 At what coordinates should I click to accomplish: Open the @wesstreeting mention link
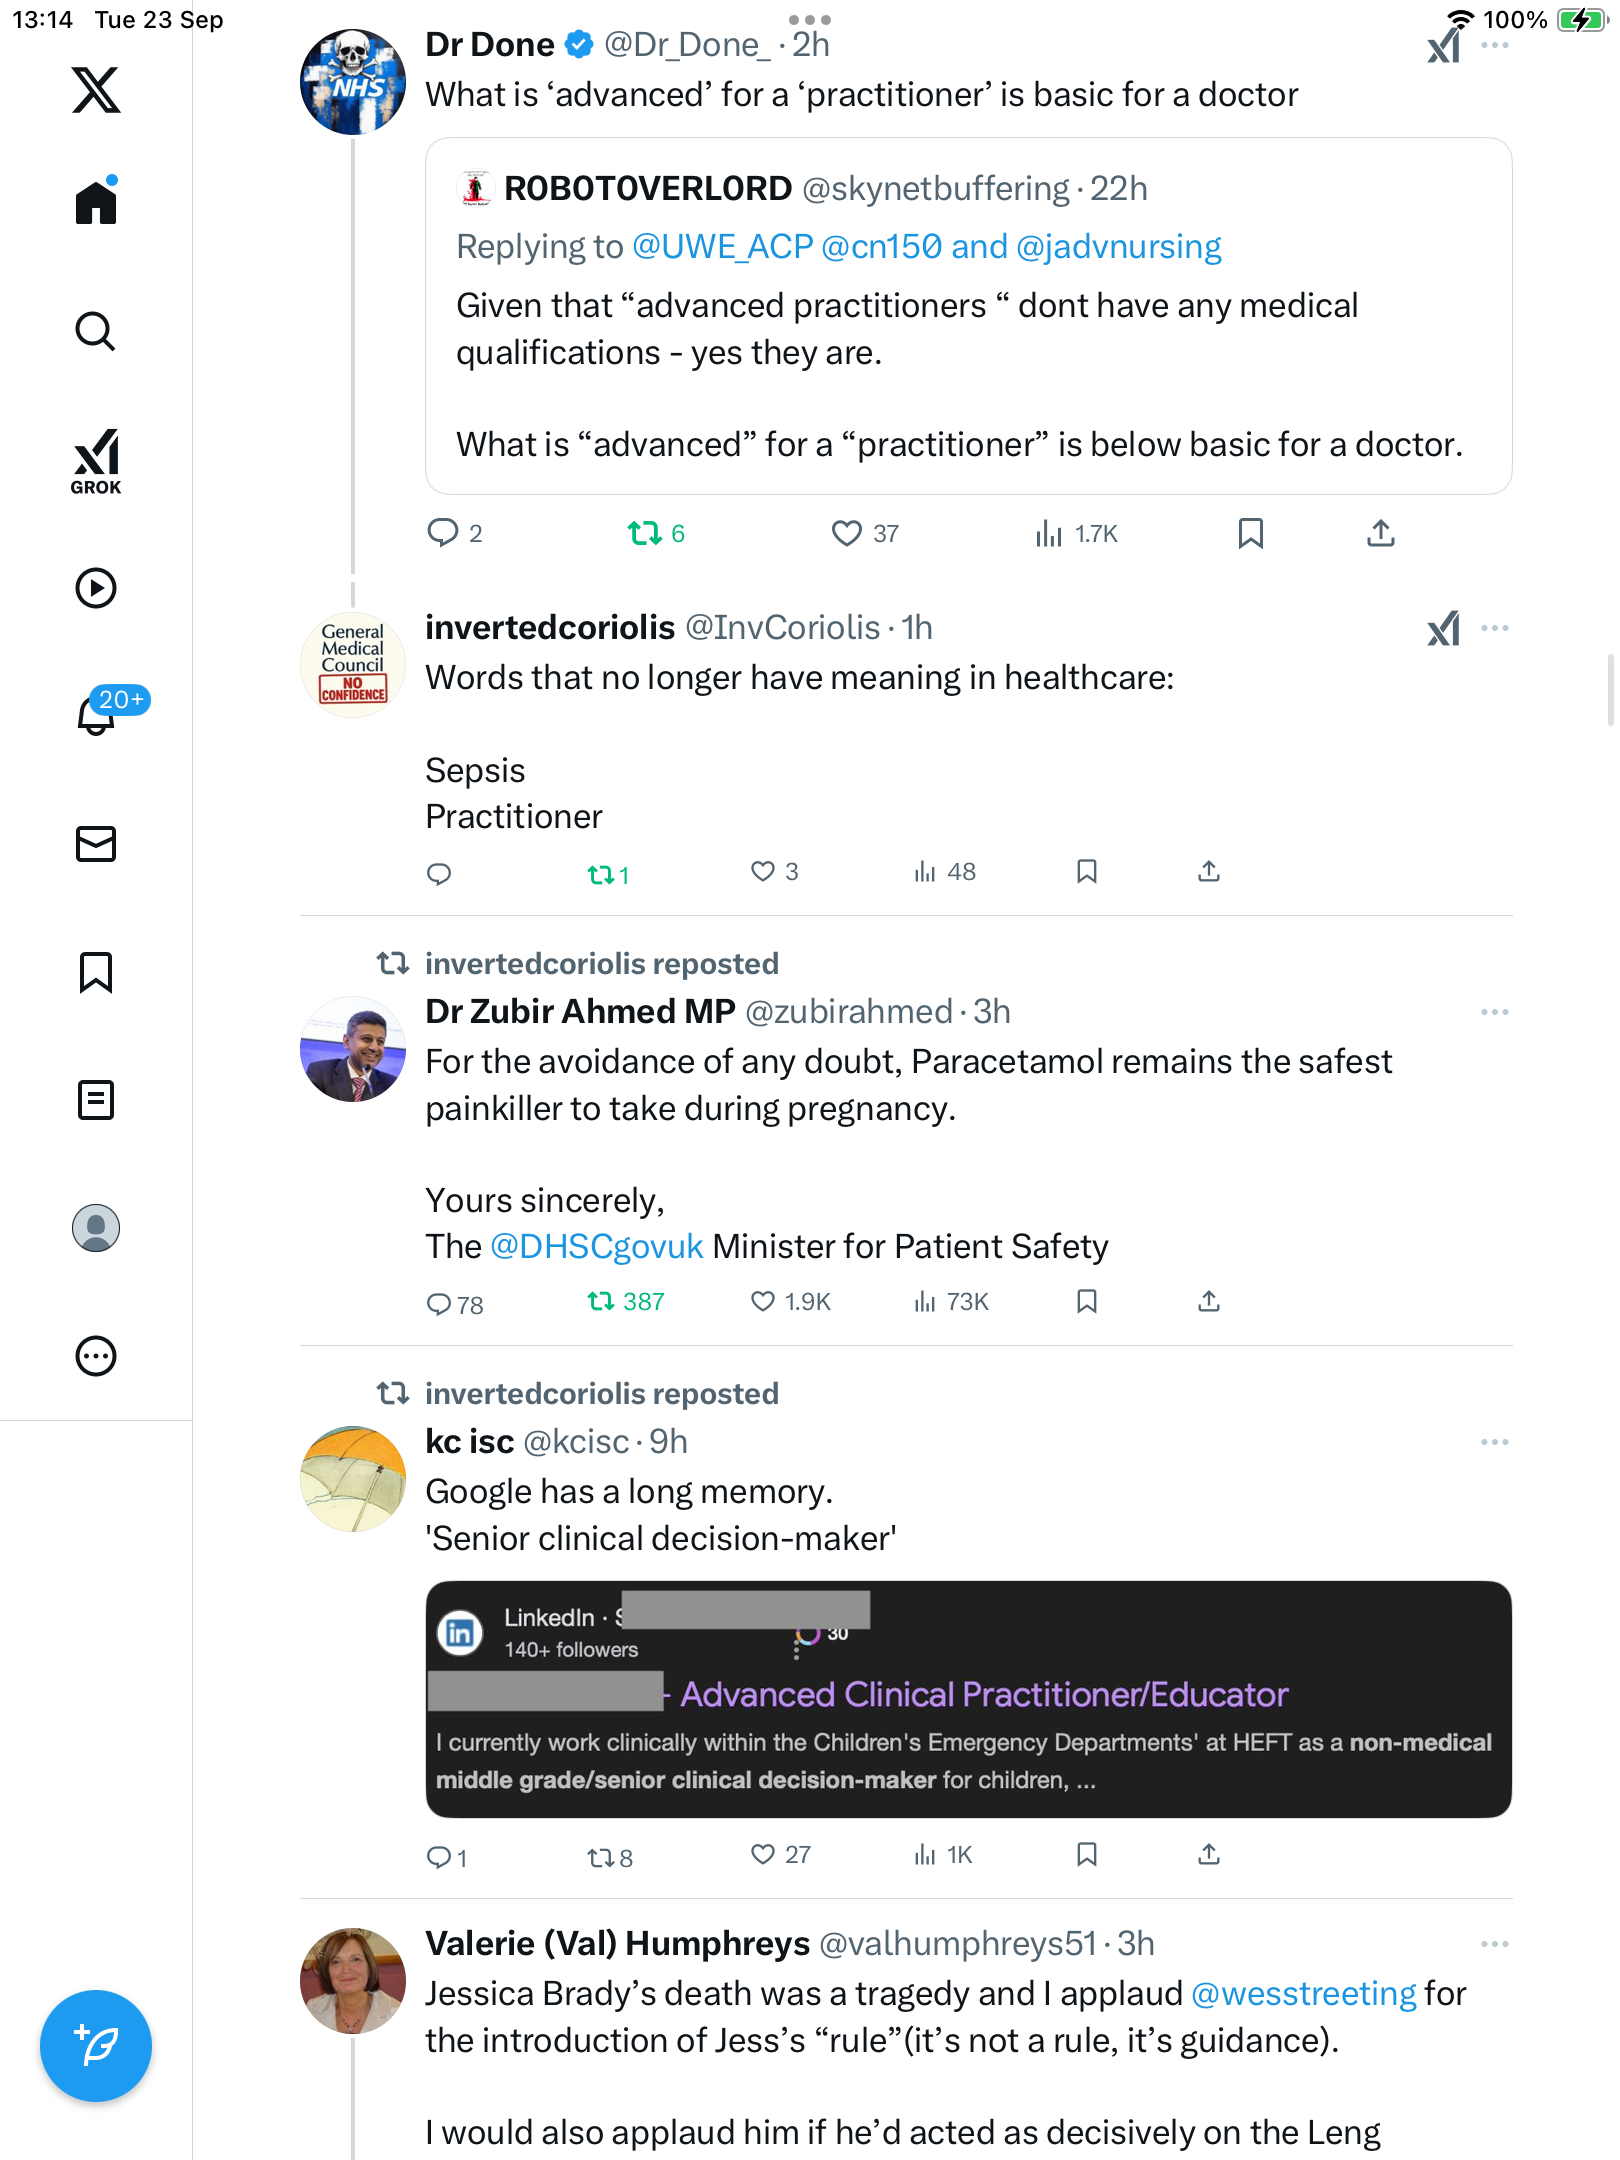[1303, 1994]
